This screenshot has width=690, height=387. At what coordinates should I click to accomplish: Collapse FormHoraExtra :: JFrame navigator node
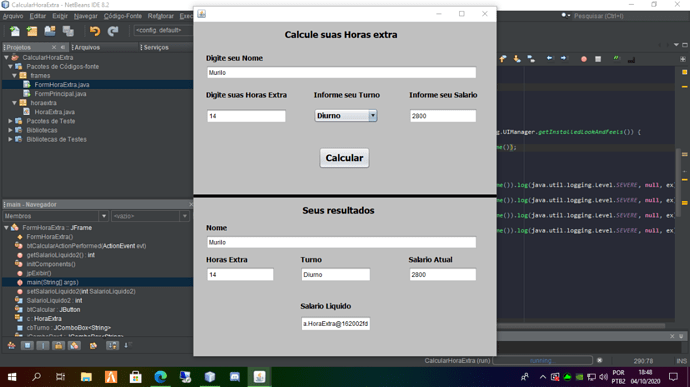pyautogui.click(x=6, y=228)
